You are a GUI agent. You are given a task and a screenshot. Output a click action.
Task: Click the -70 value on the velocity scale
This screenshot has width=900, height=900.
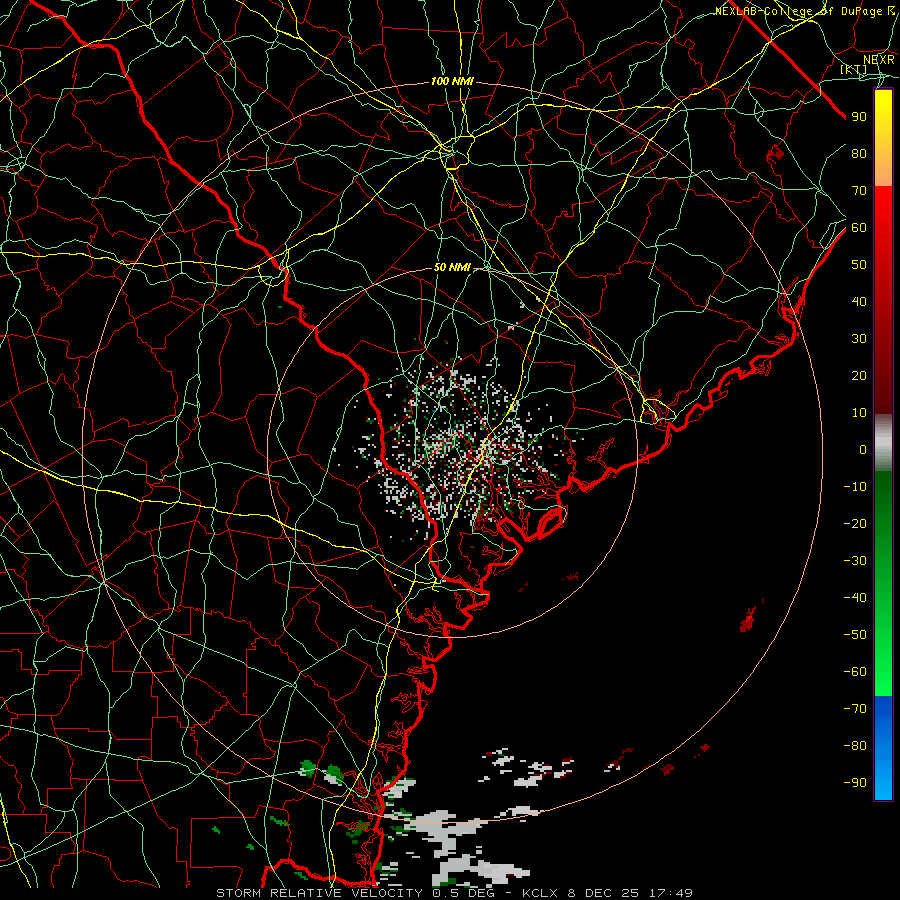pyautogui.click(x=855, y=709)
